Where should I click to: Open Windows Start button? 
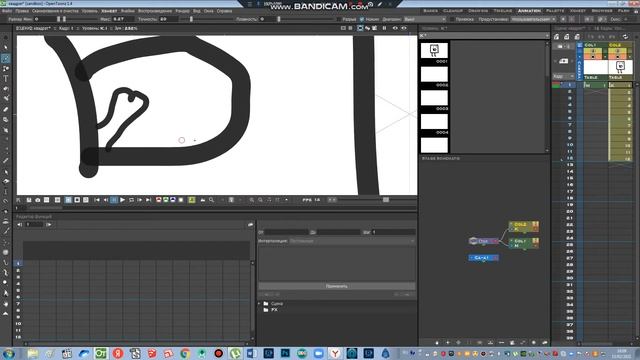(9, 353)
